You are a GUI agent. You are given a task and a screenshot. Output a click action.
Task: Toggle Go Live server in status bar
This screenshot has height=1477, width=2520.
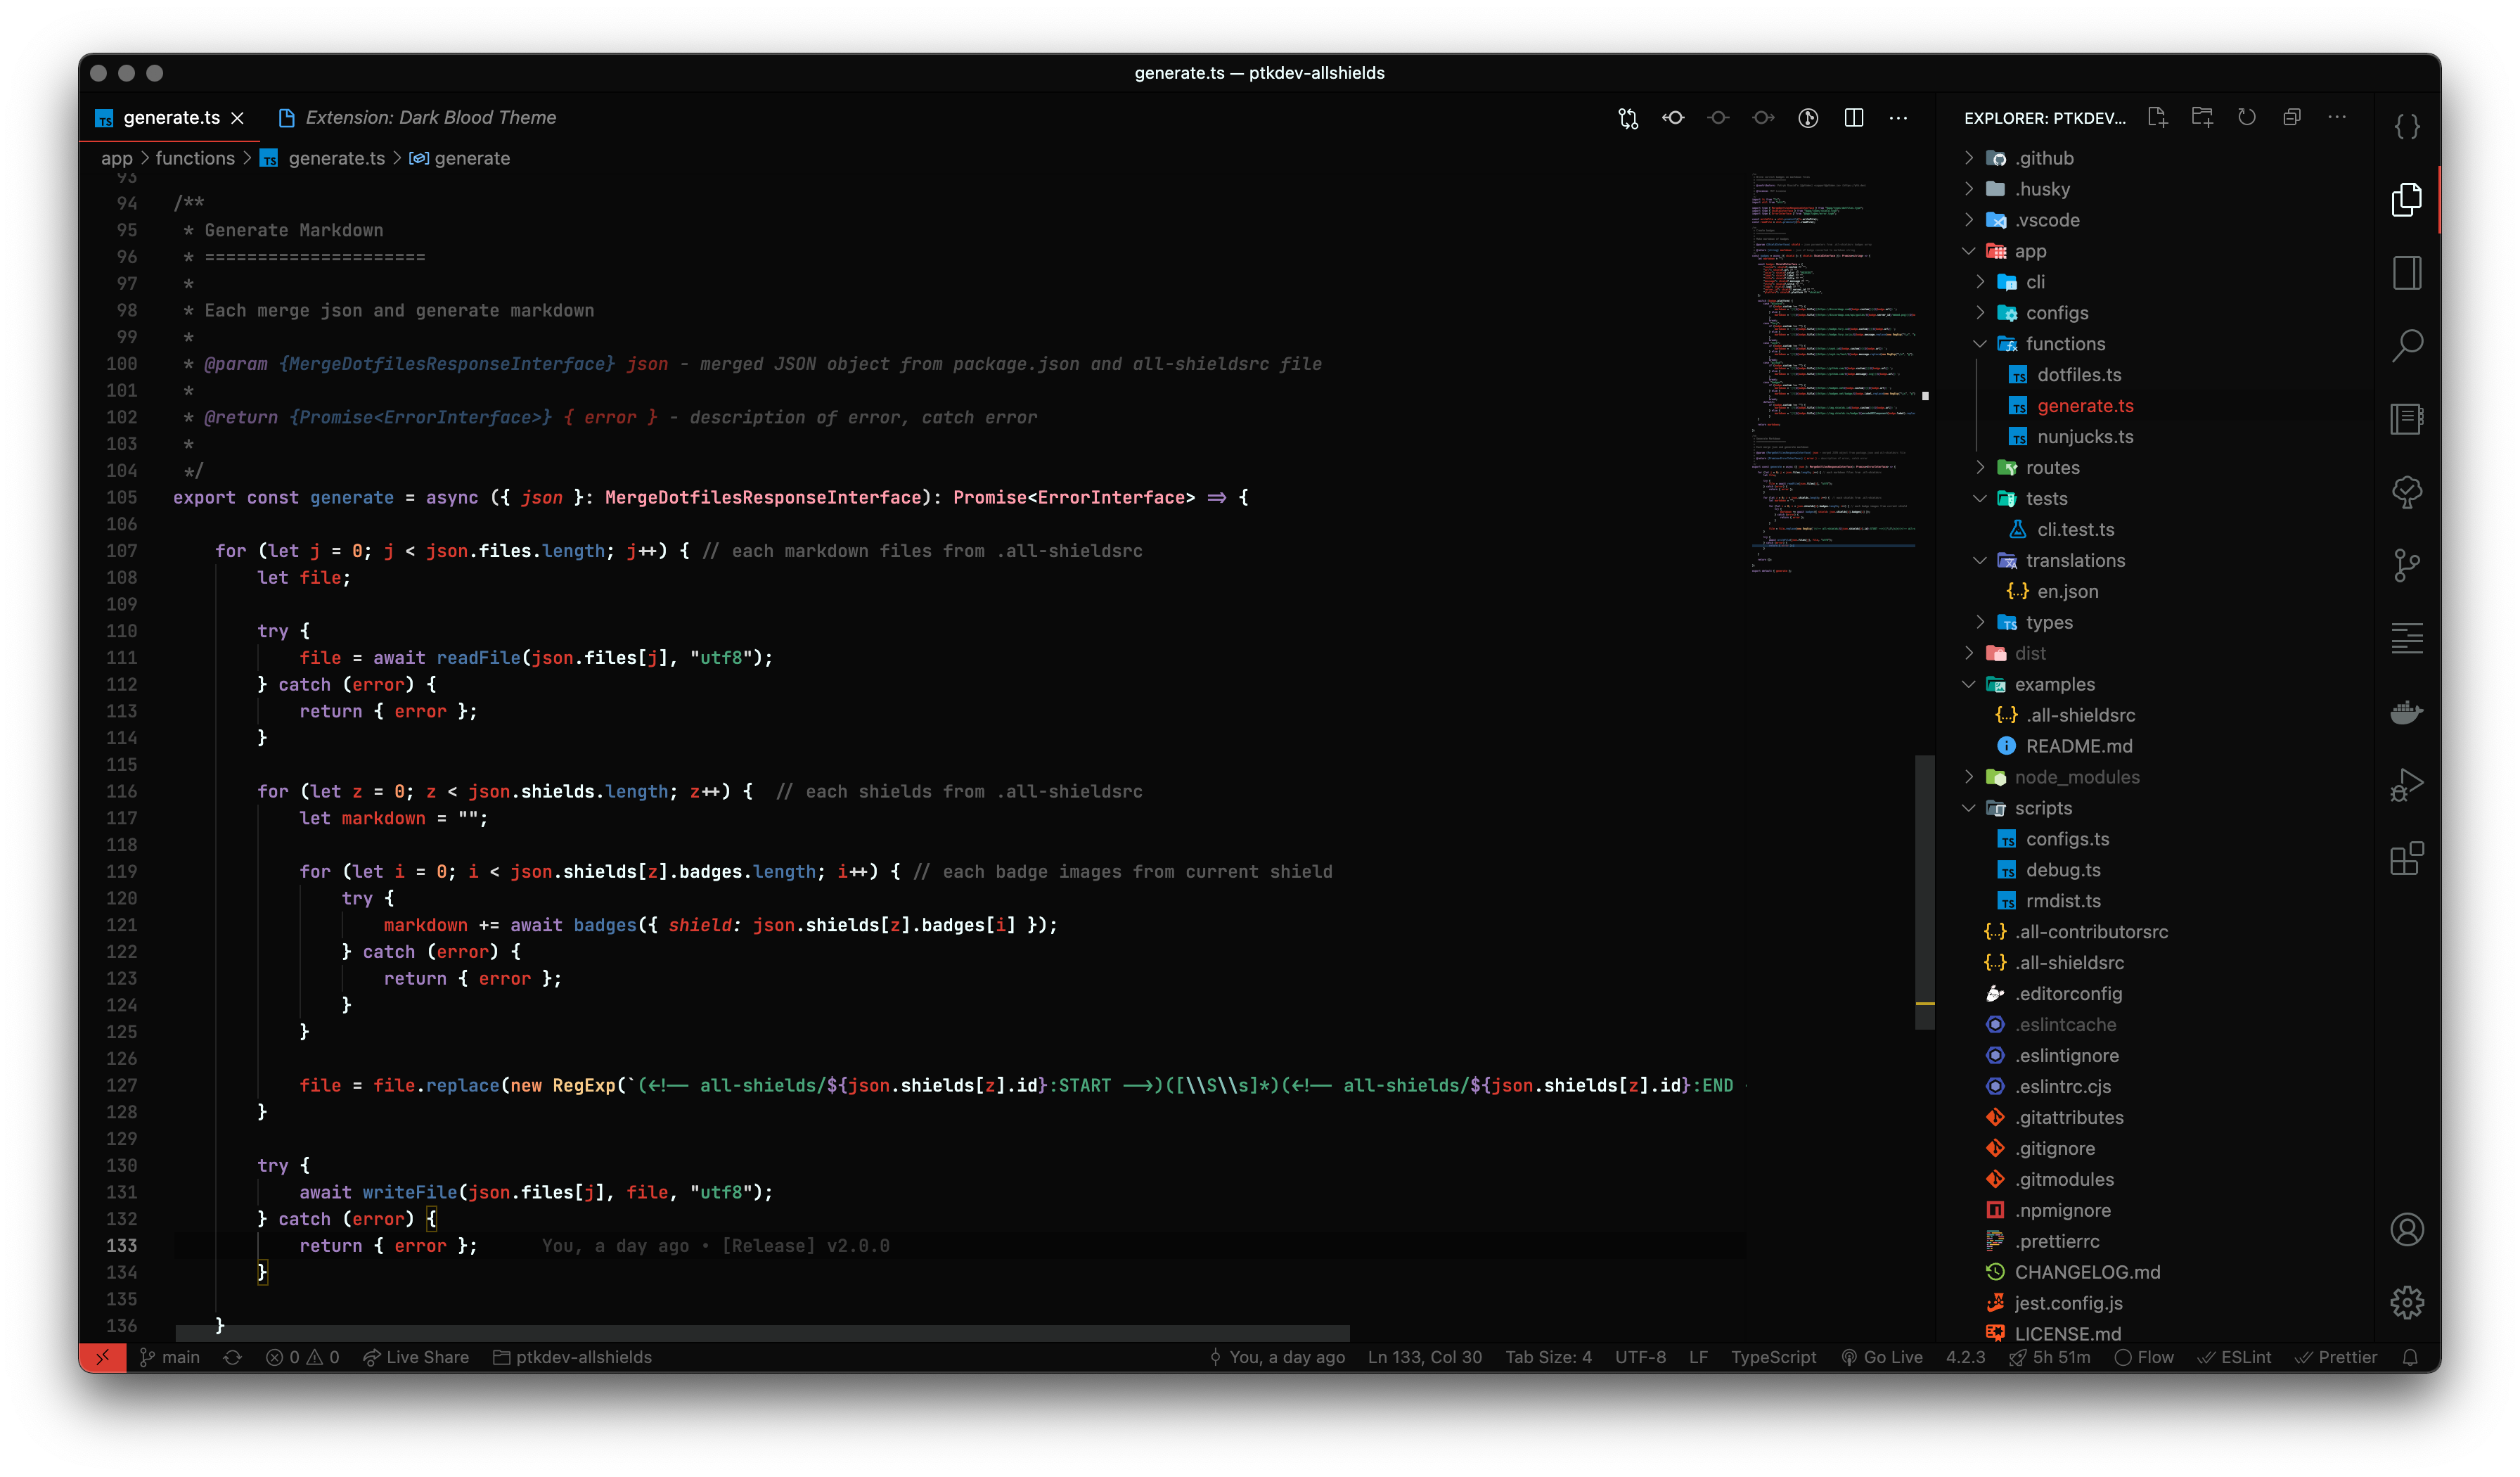coord(1882,1357)
